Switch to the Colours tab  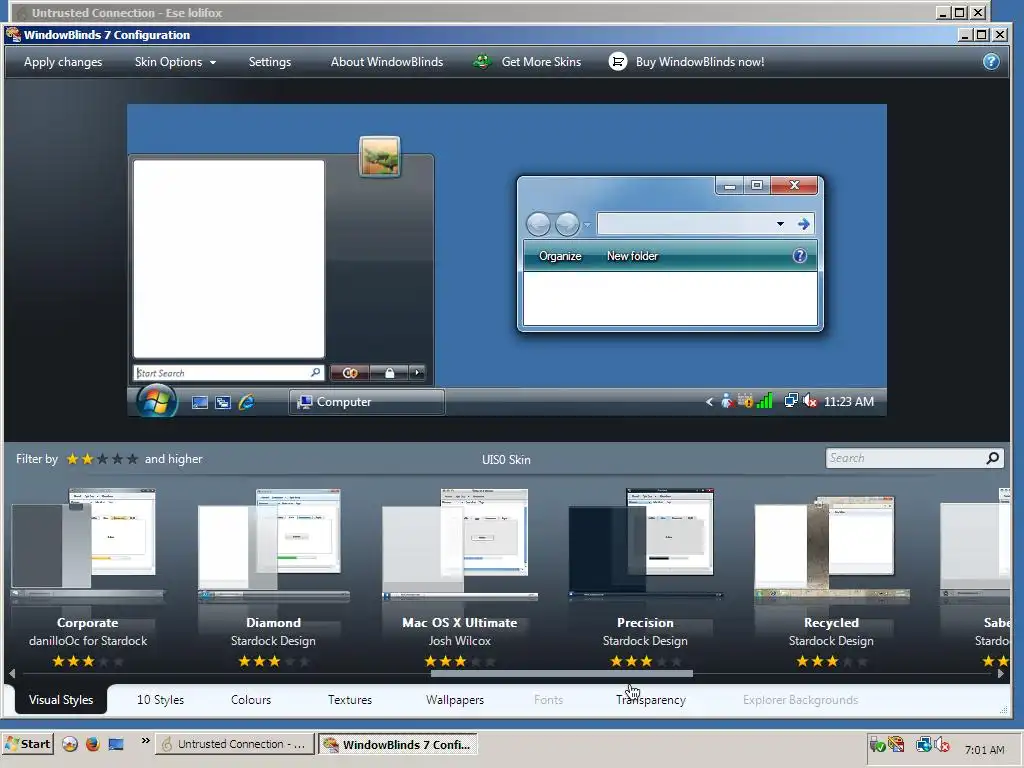[x=251, y=699]
